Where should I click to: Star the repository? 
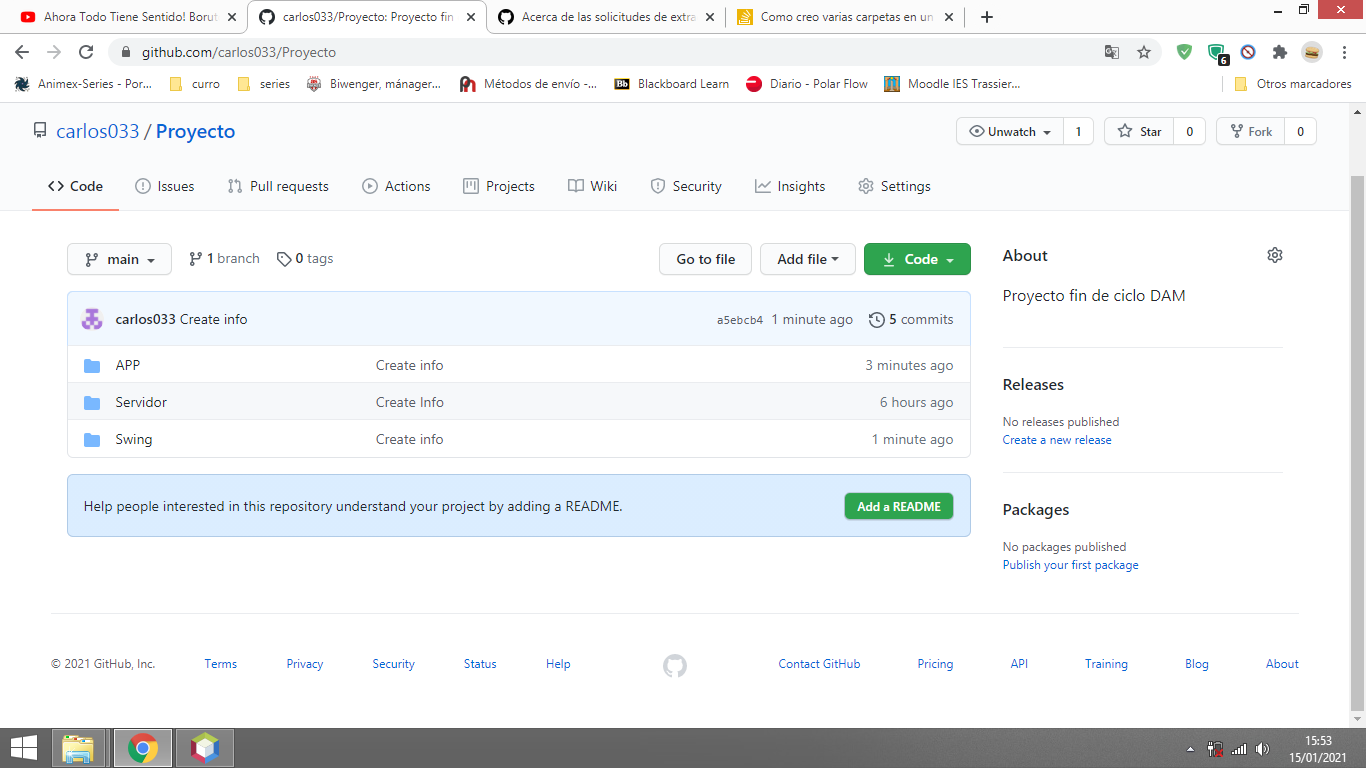coord(1139,131)
